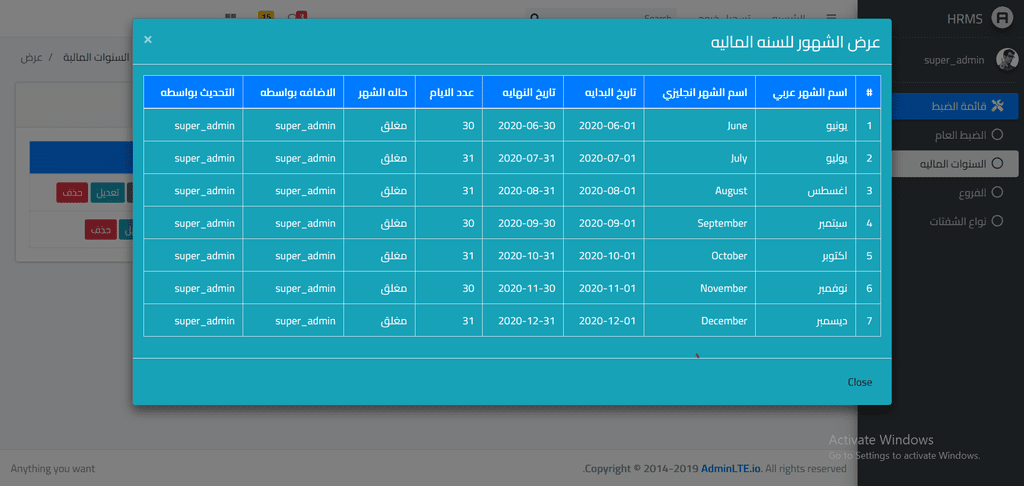Click اغسطس Arabic month cell
This screenshot has height=486, width=1024.
[805, 191]
